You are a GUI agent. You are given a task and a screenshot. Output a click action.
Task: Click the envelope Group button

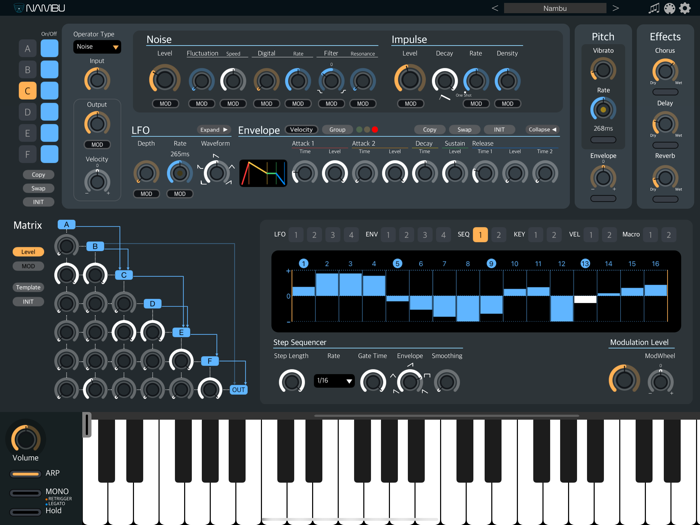(x=338, y=129)
